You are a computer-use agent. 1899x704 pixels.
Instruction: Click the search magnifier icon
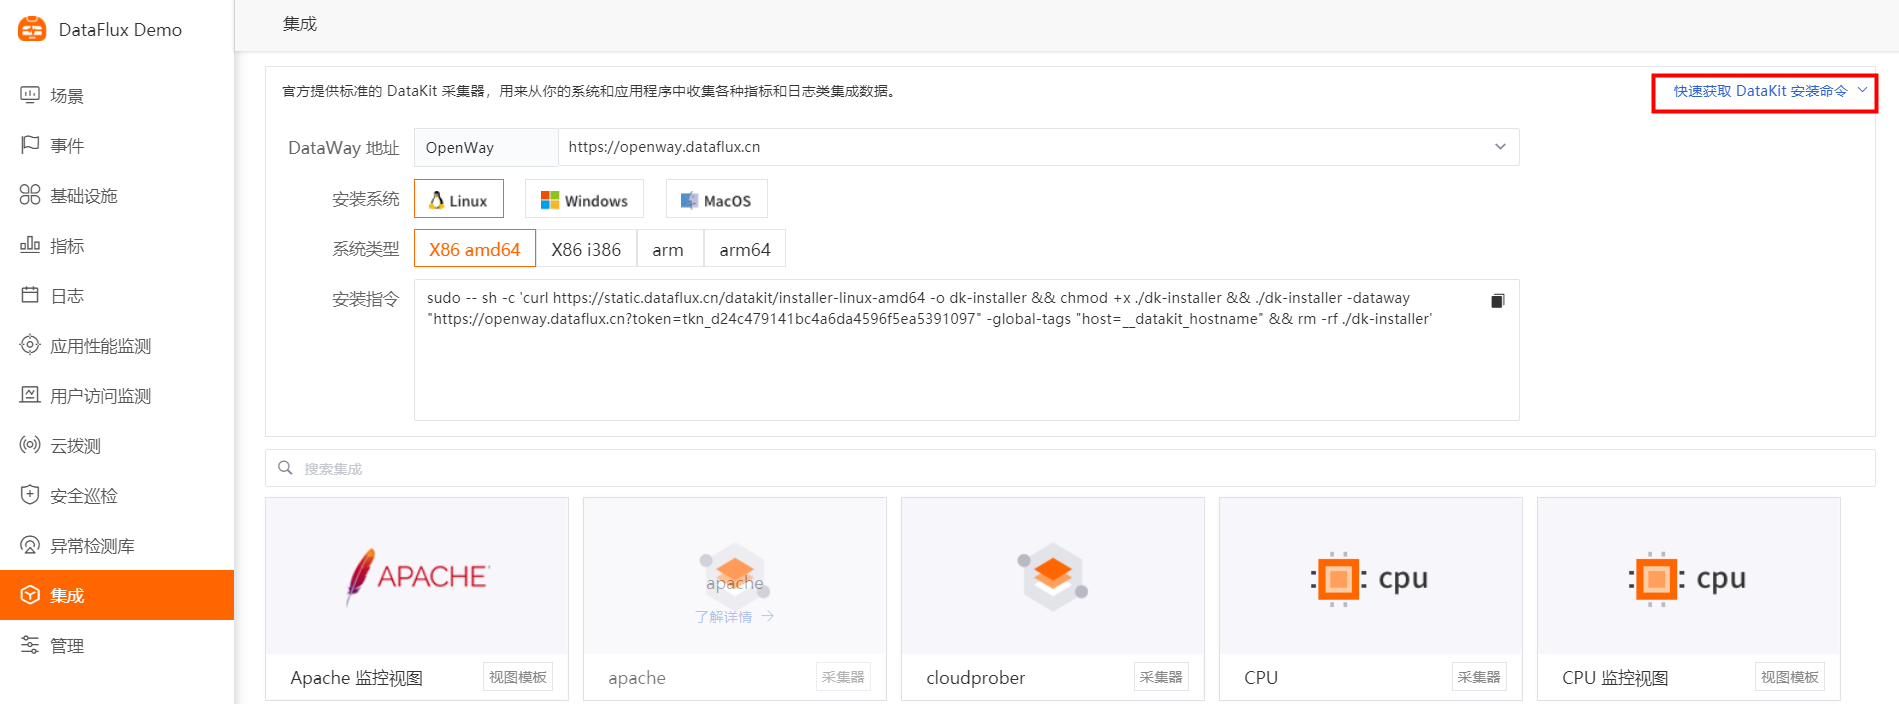(x=285, y=468)
